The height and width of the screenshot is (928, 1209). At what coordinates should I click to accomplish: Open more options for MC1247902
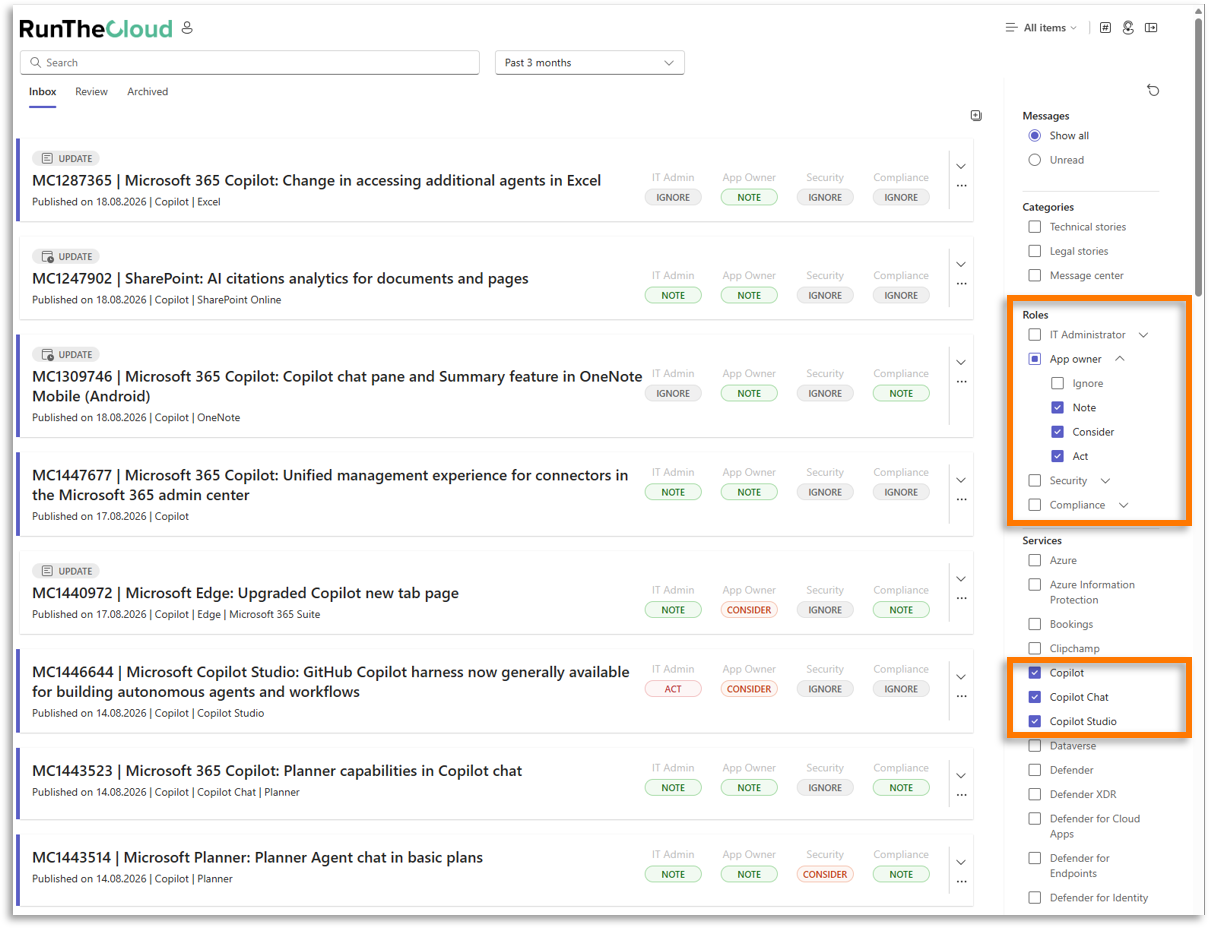point(961,284)
